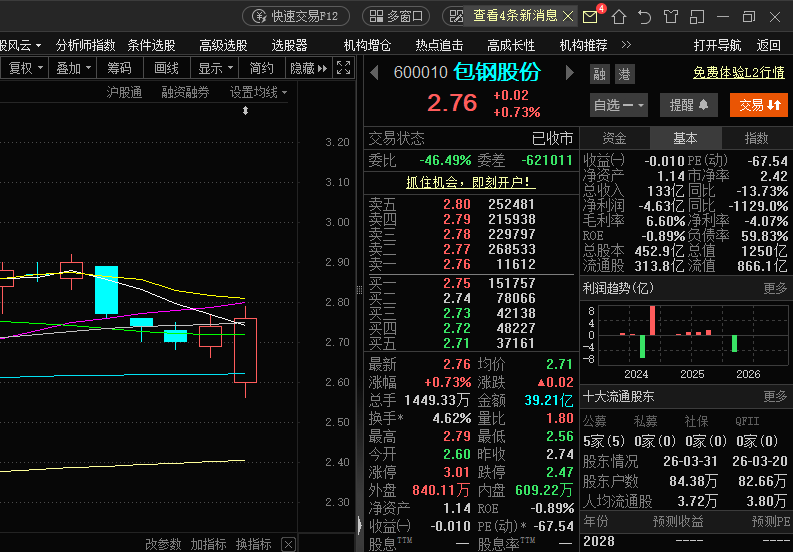Click 更多 next to 十大流通股东
The image size is (793, 552).
(775, 396)
